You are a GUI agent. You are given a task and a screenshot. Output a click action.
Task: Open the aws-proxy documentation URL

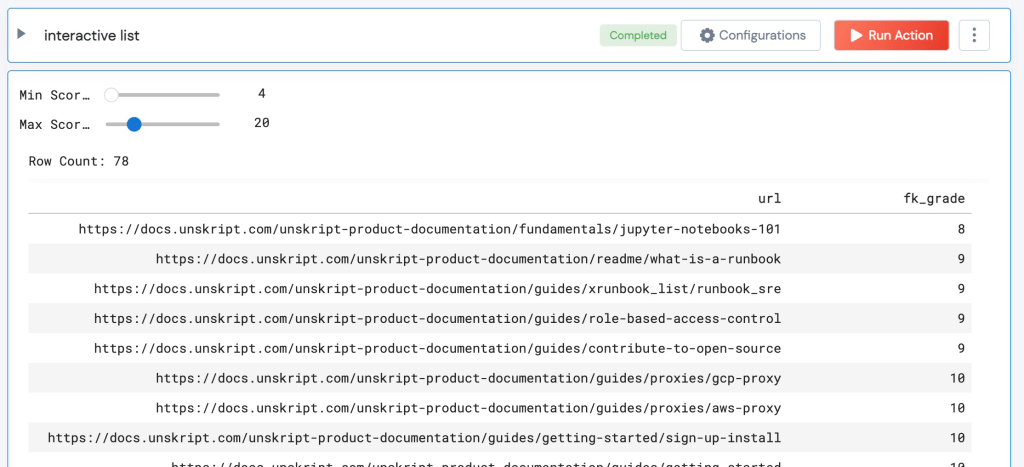coord(468,408)
